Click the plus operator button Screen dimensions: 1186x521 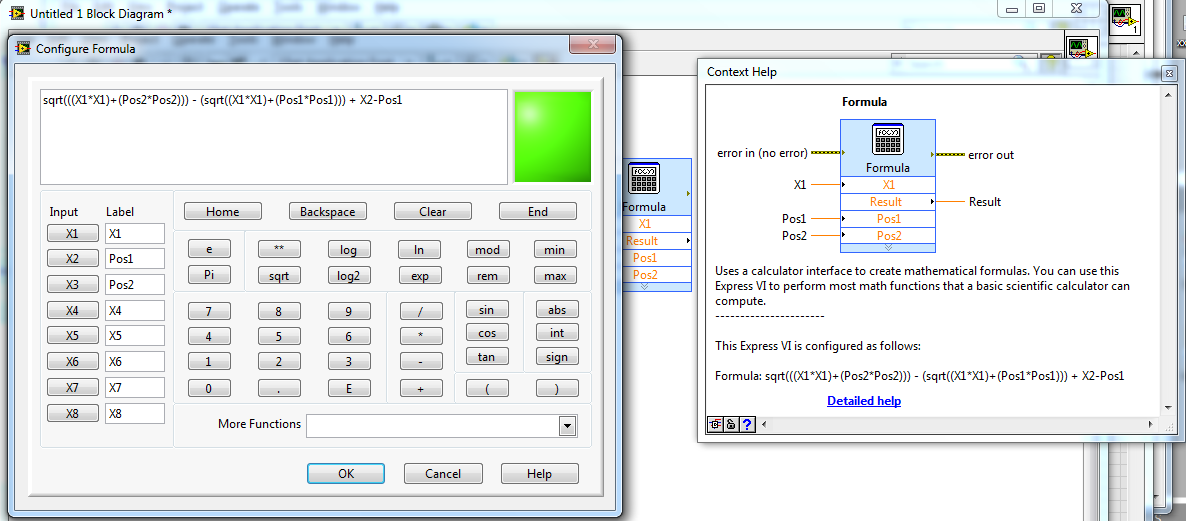point(421,389)
